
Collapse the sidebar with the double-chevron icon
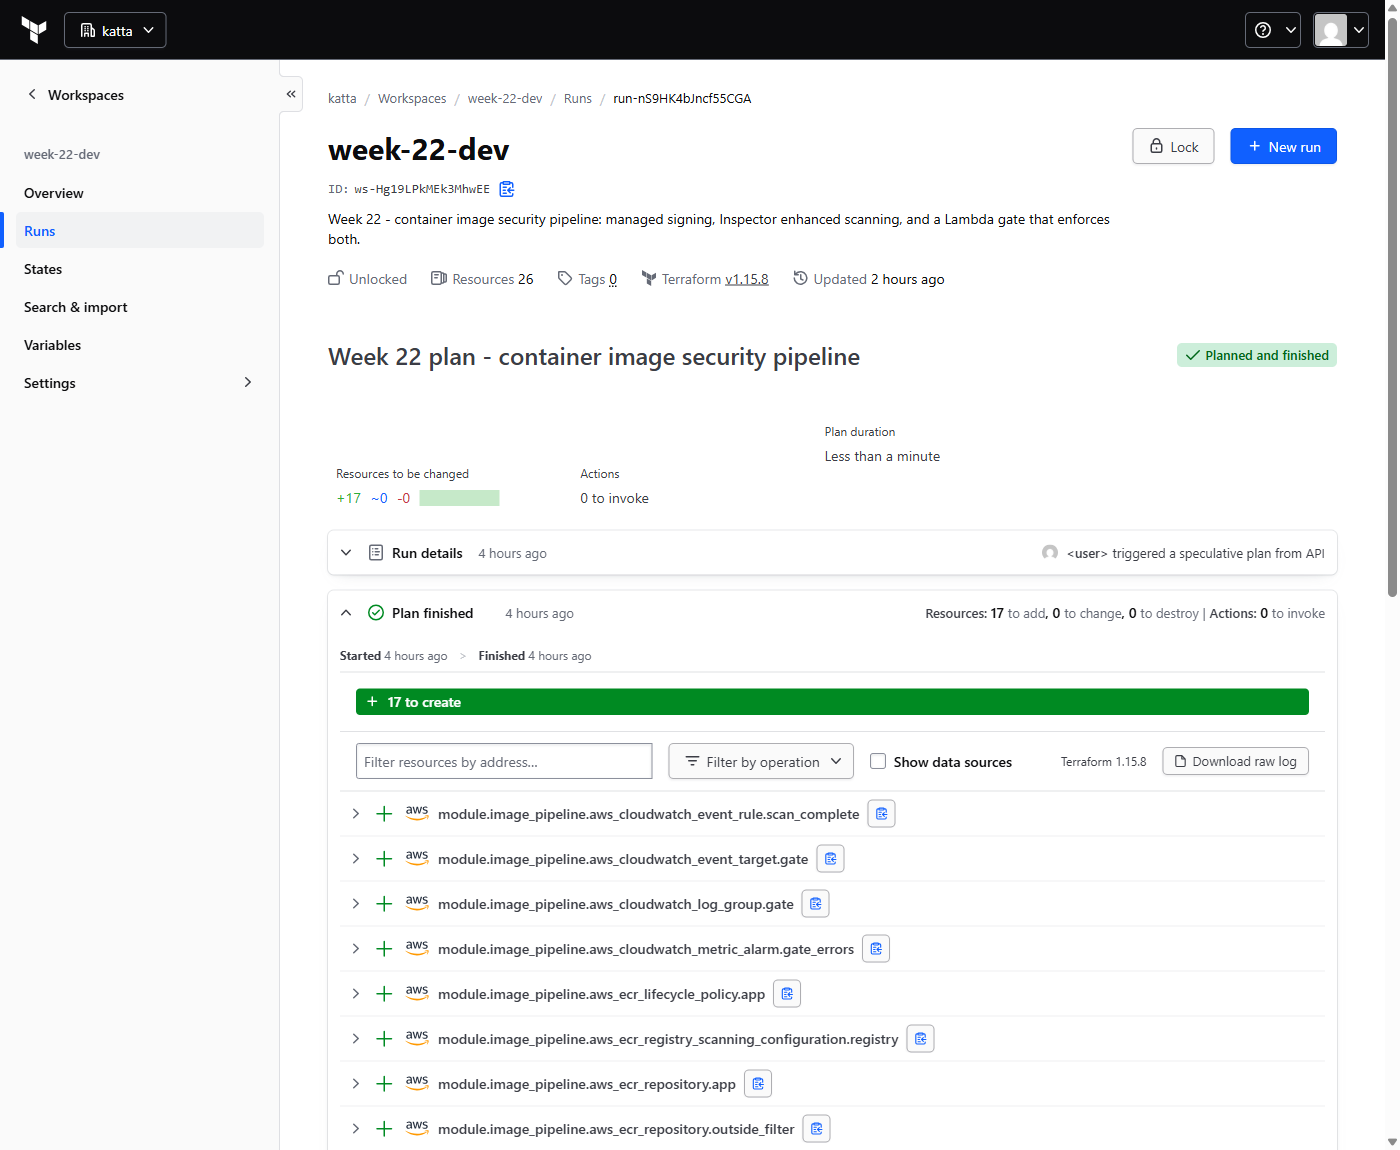291,94
